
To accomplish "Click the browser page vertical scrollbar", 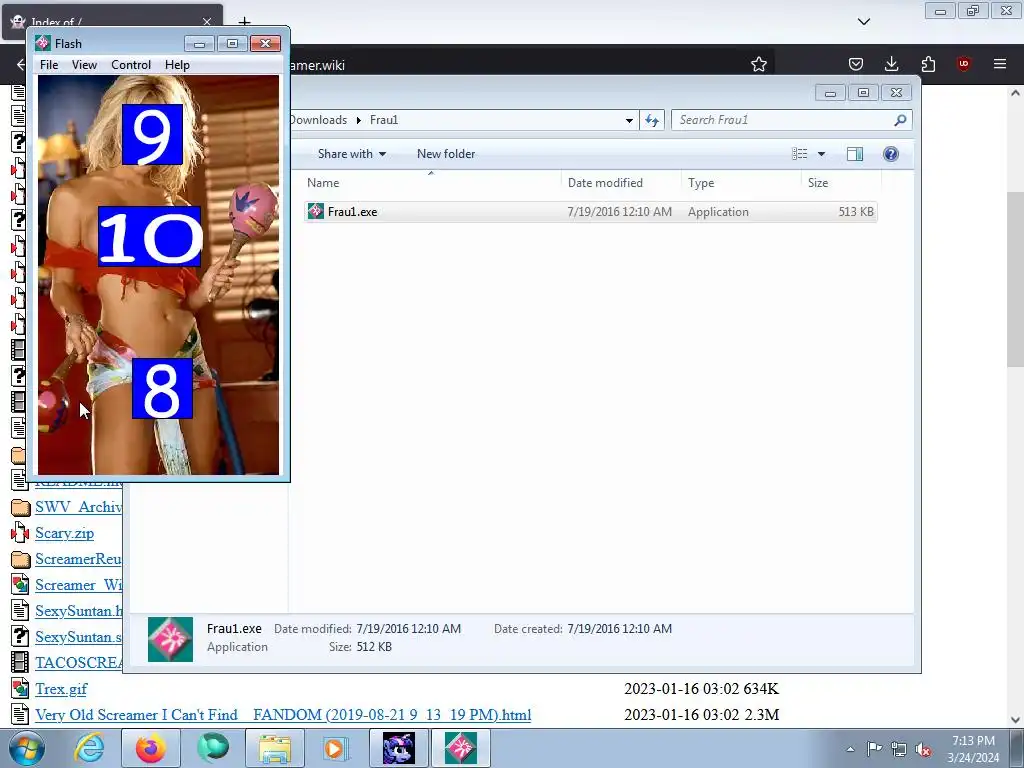I will click(1015, 280).
